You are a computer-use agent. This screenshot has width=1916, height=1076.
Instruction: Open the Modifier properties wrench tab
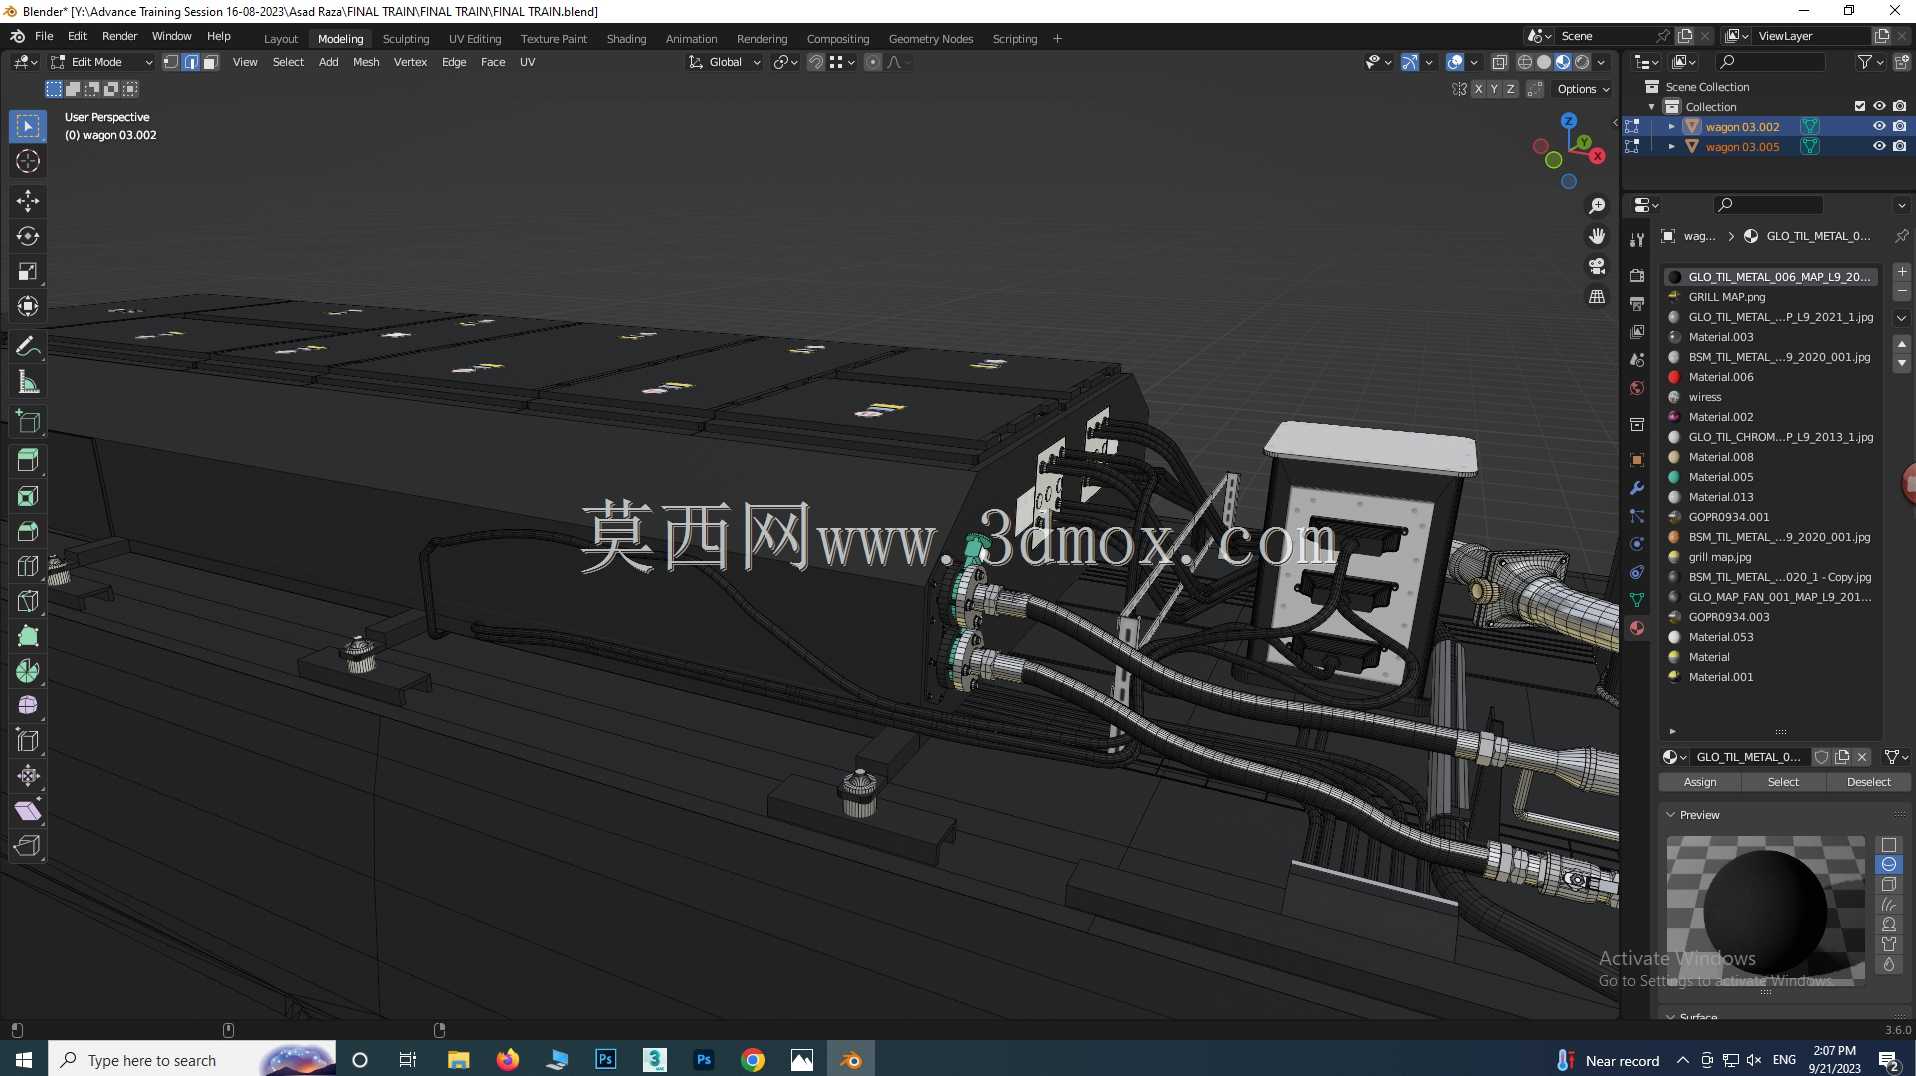tap(1637, 488)
